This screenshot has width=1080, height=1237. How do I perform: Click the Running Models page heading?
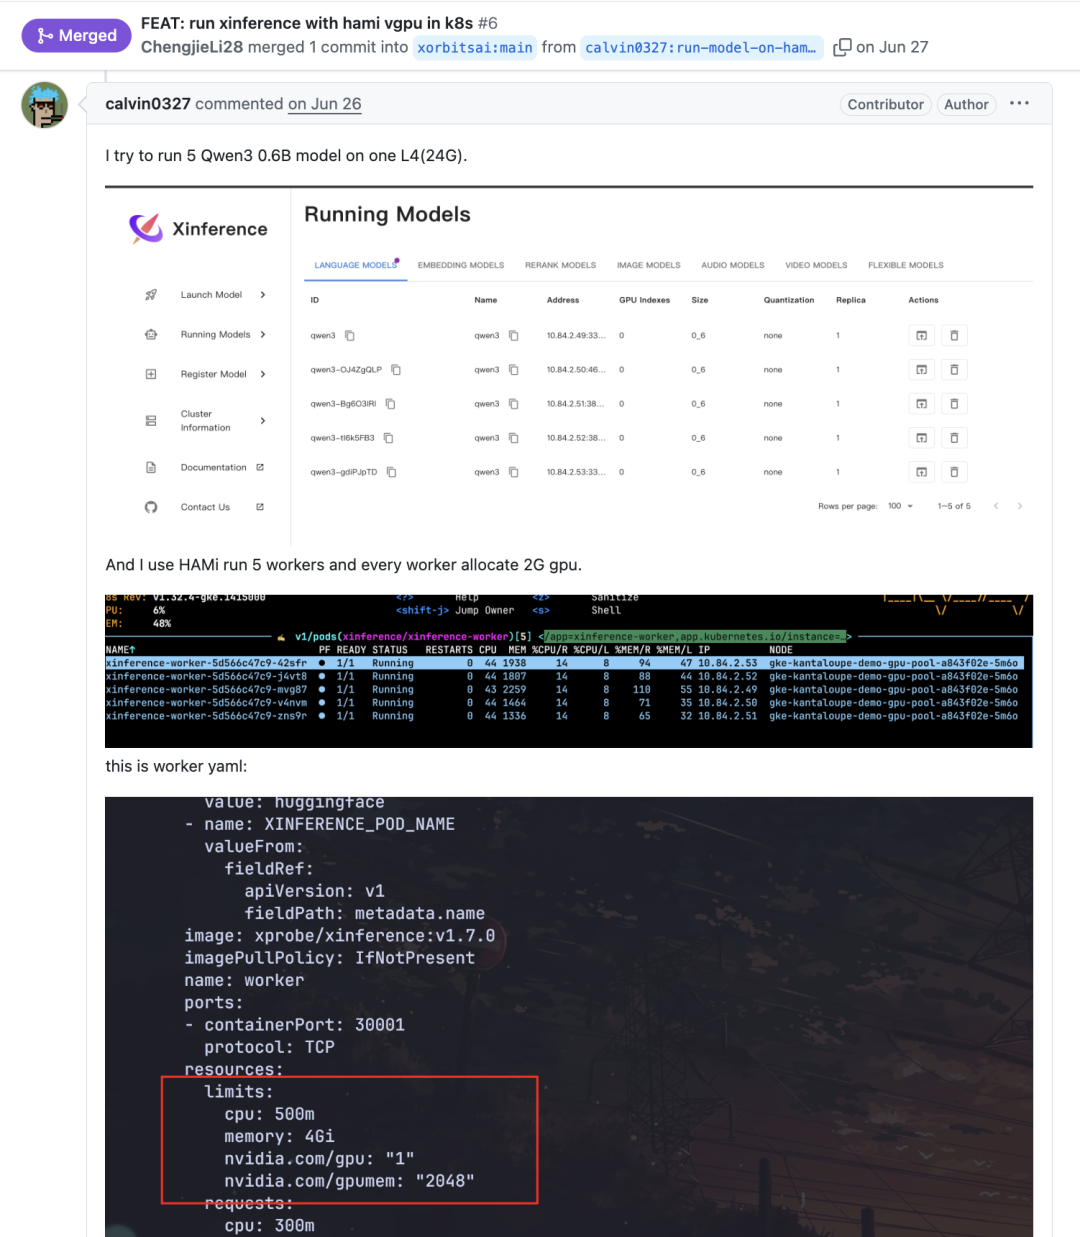coord(387,215)
